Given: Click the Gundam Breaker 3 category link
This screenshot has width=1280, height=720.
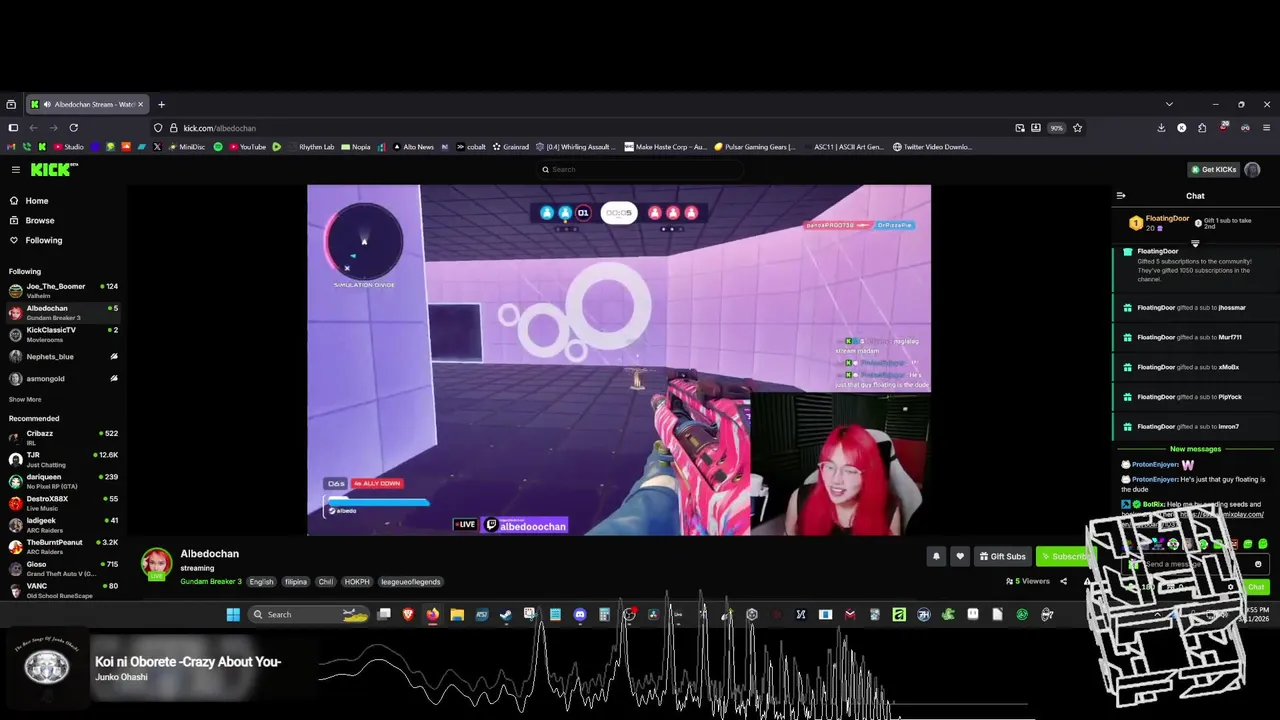Looking at the screenshot, I should 211,581.
